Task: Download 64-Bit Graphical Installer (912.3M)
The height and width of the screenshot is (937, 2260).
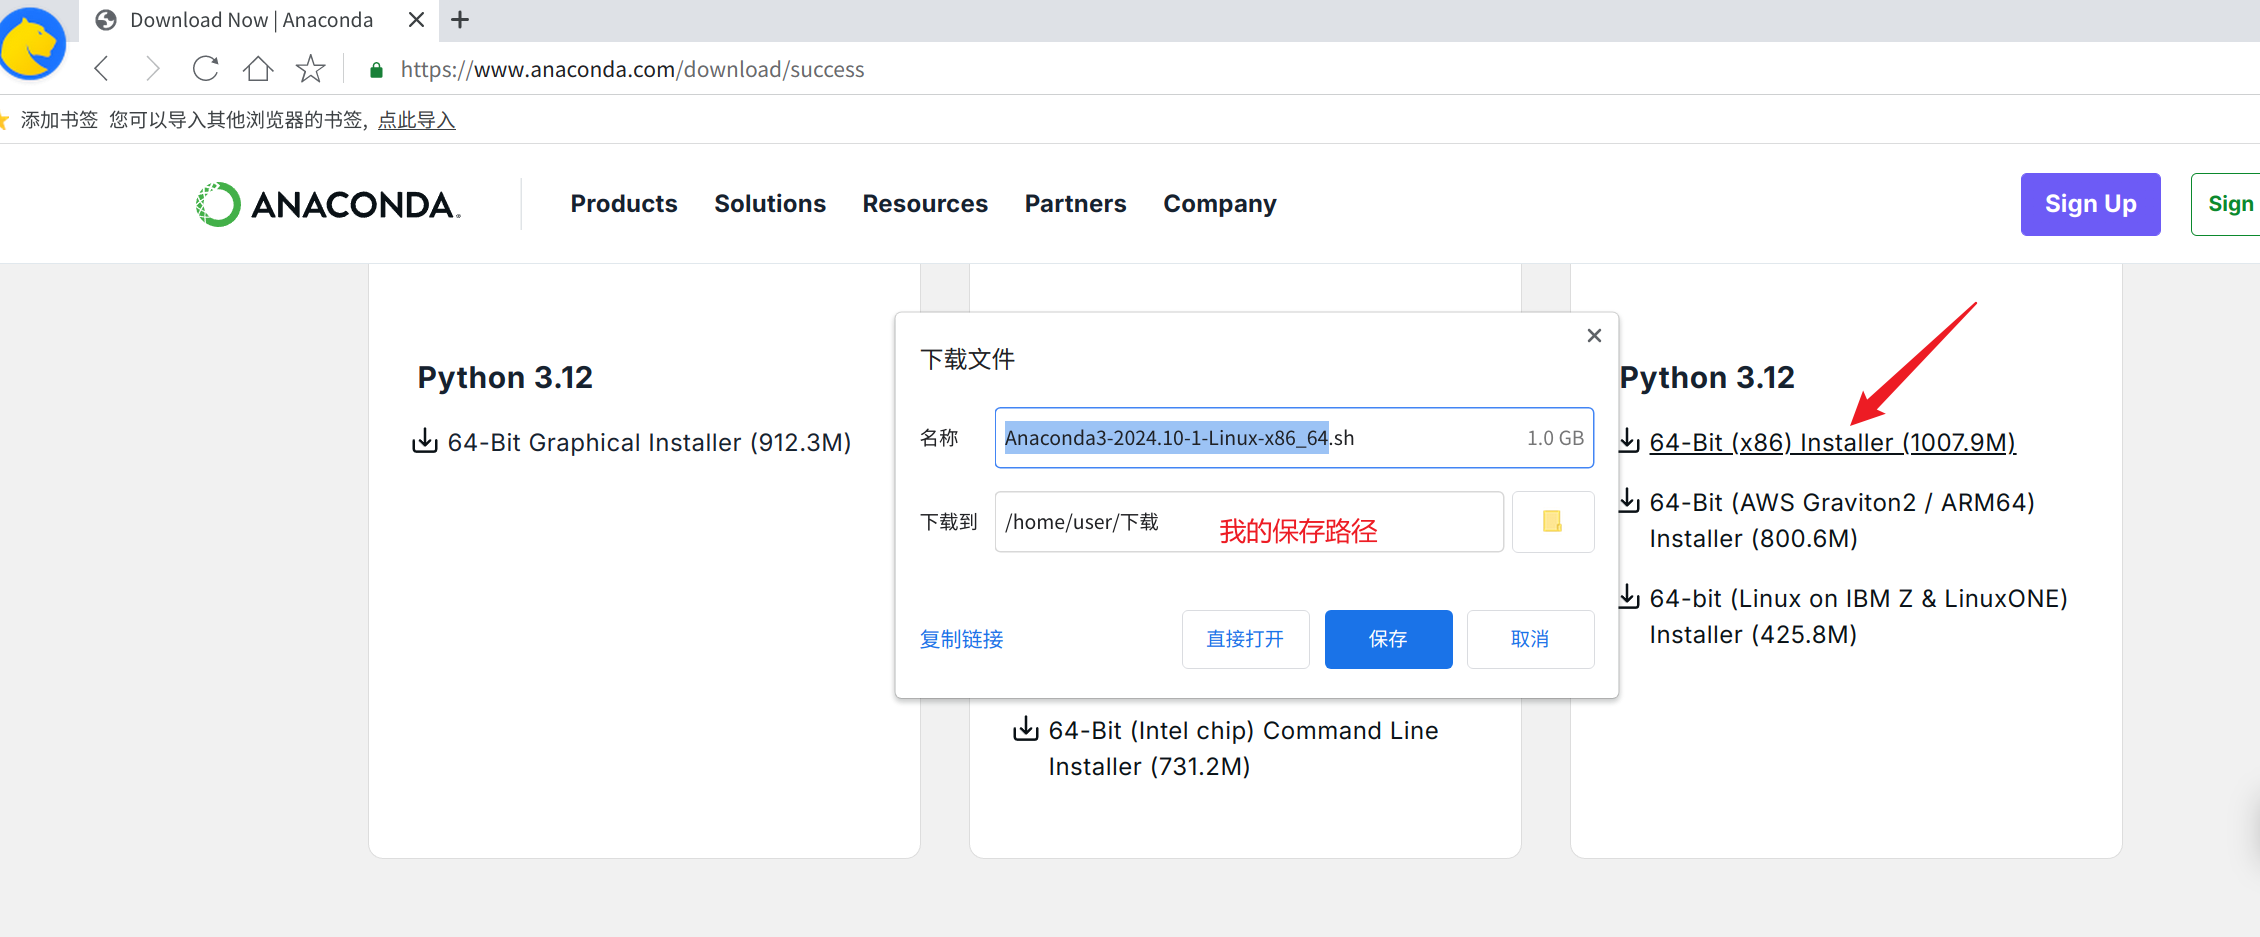Action: [x=649, y=442]
